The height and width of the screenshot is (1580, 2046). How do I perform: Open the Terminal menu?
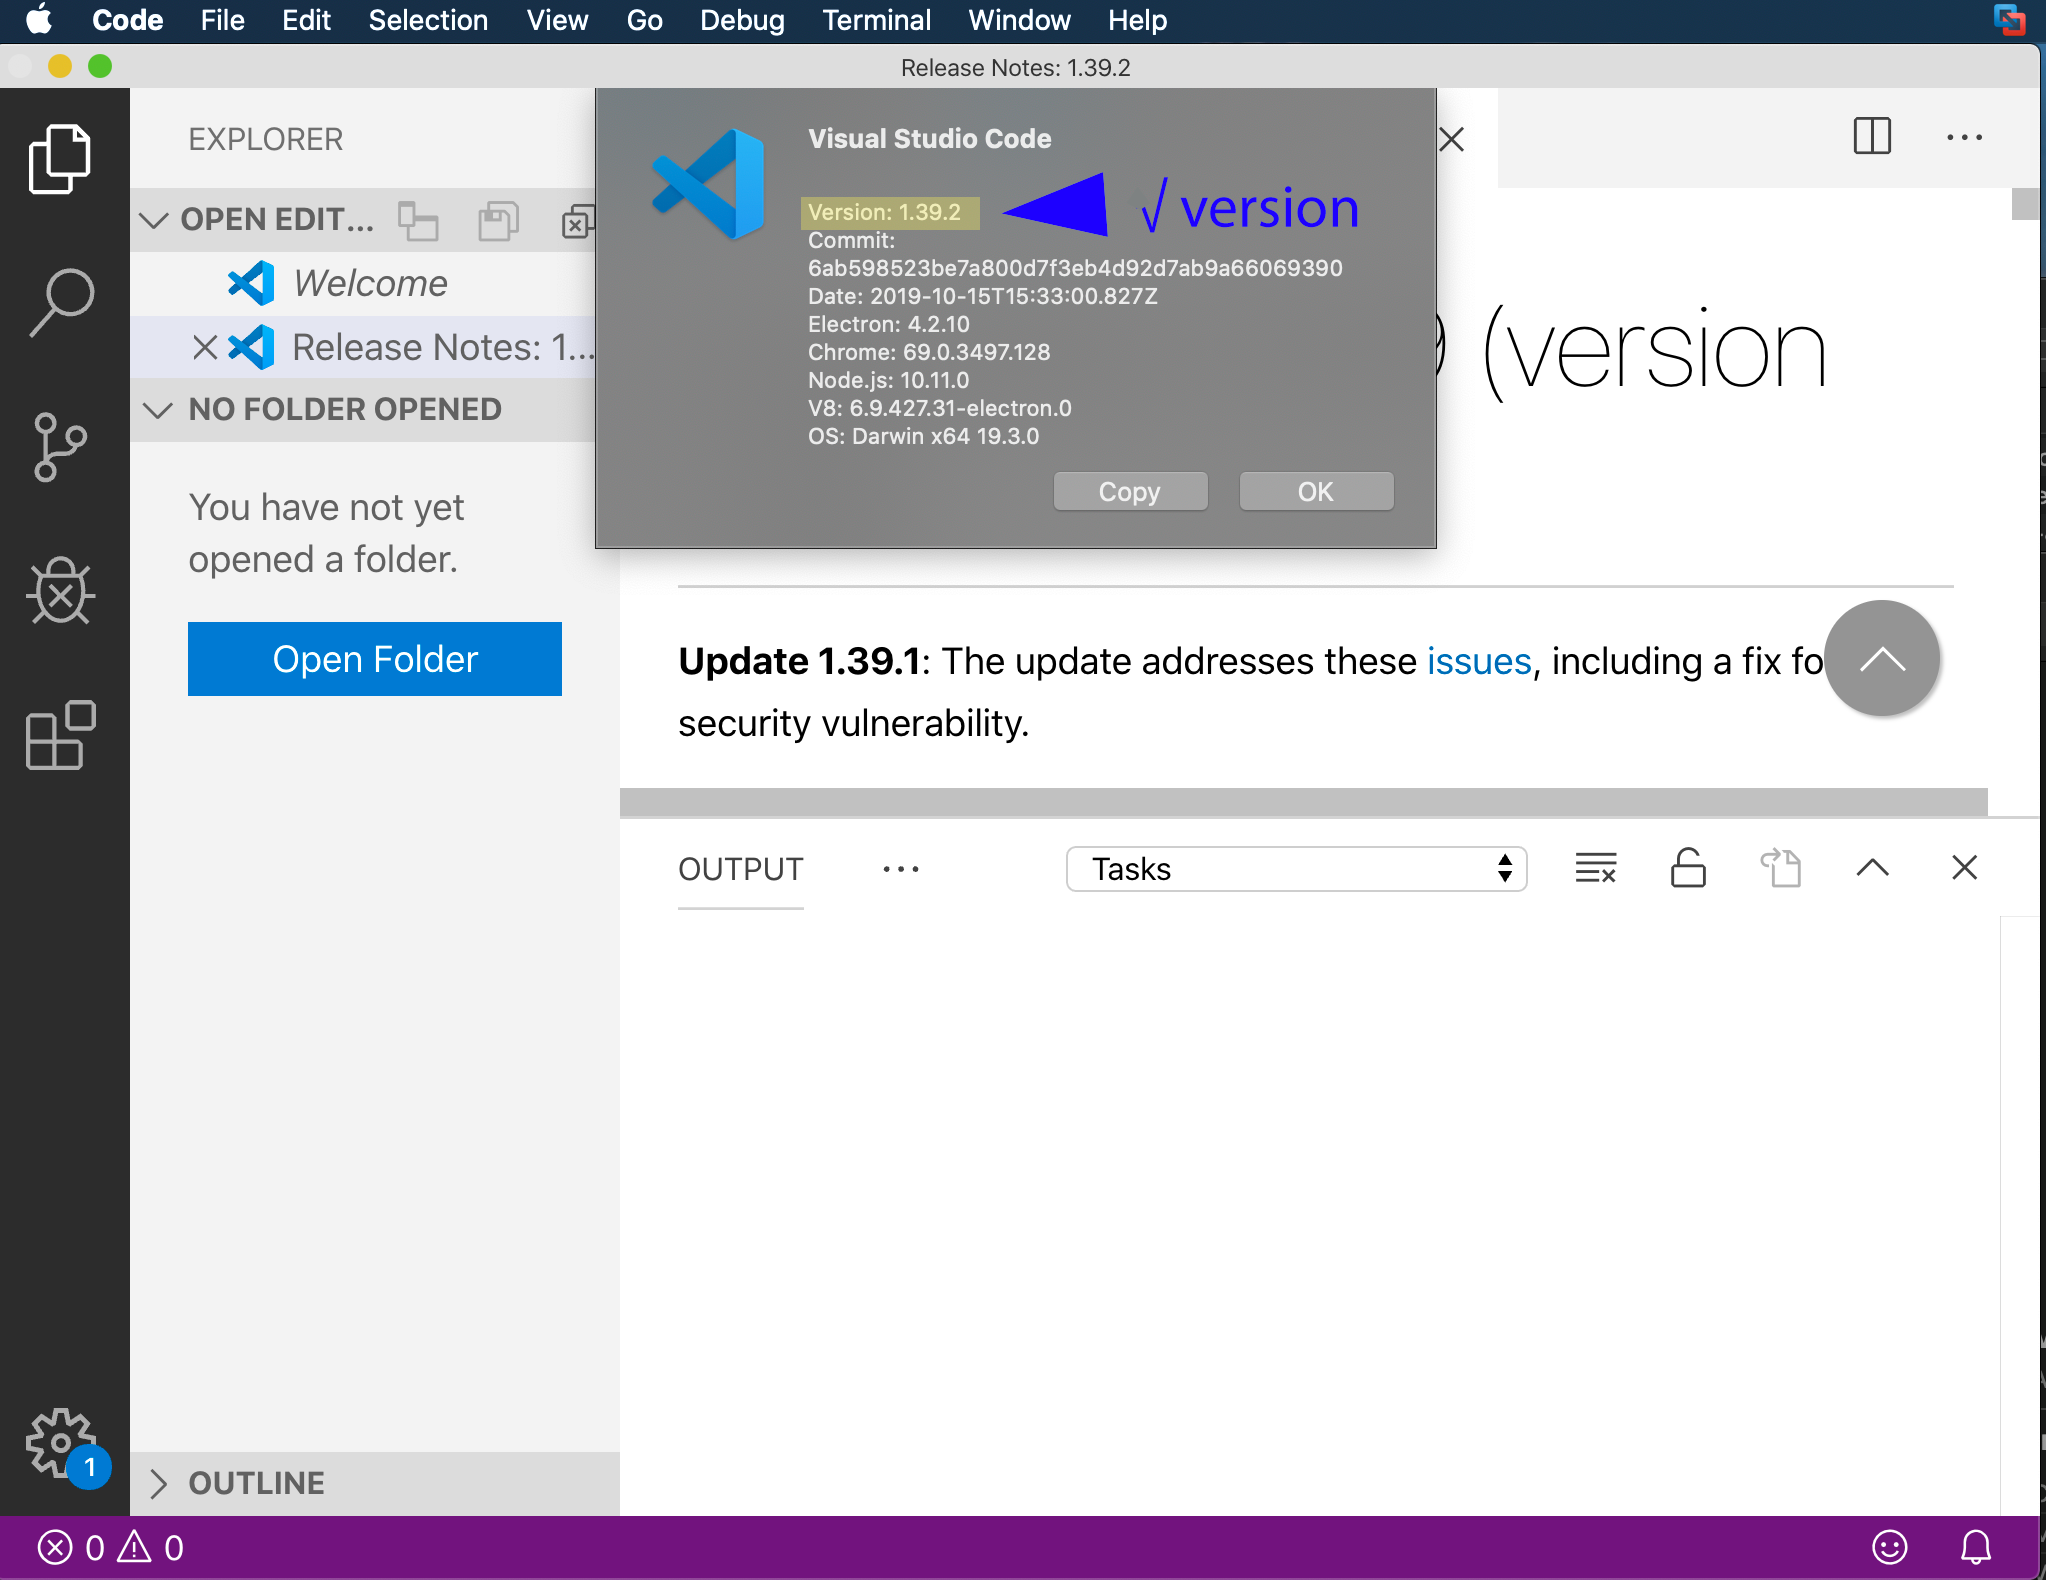click(x=876, y=20)
